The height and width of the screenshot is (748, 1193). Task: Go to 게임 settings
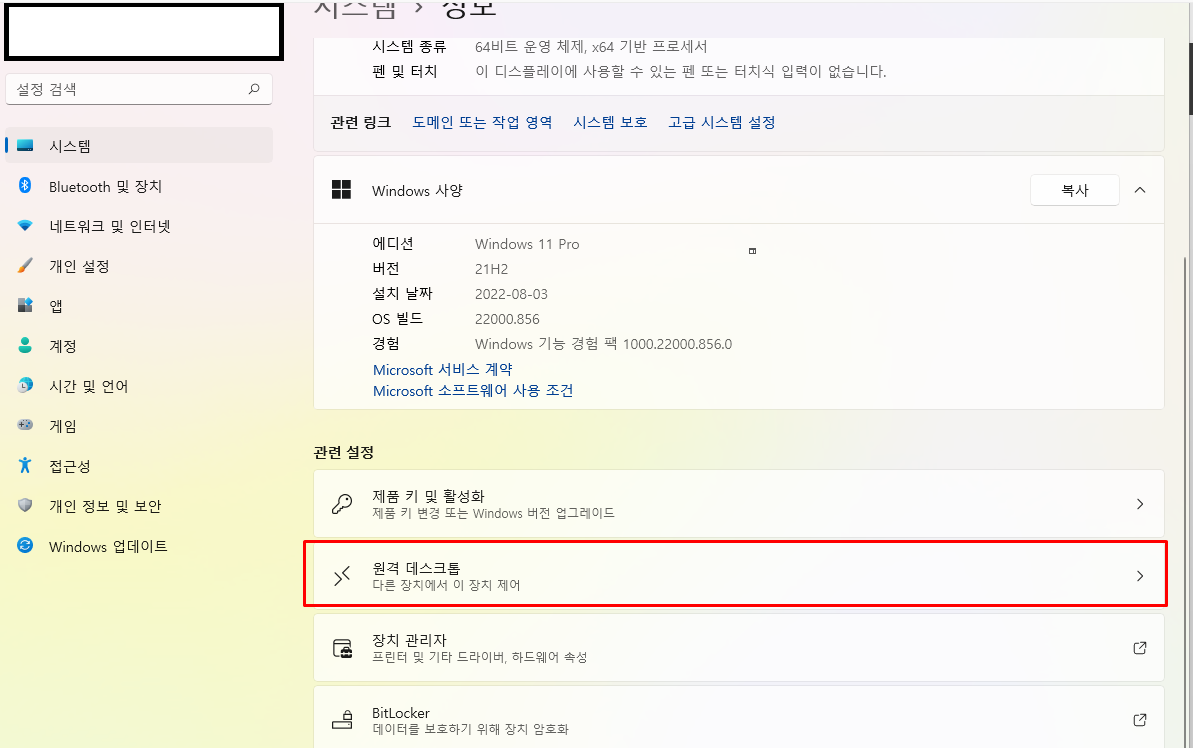[139, 426]
